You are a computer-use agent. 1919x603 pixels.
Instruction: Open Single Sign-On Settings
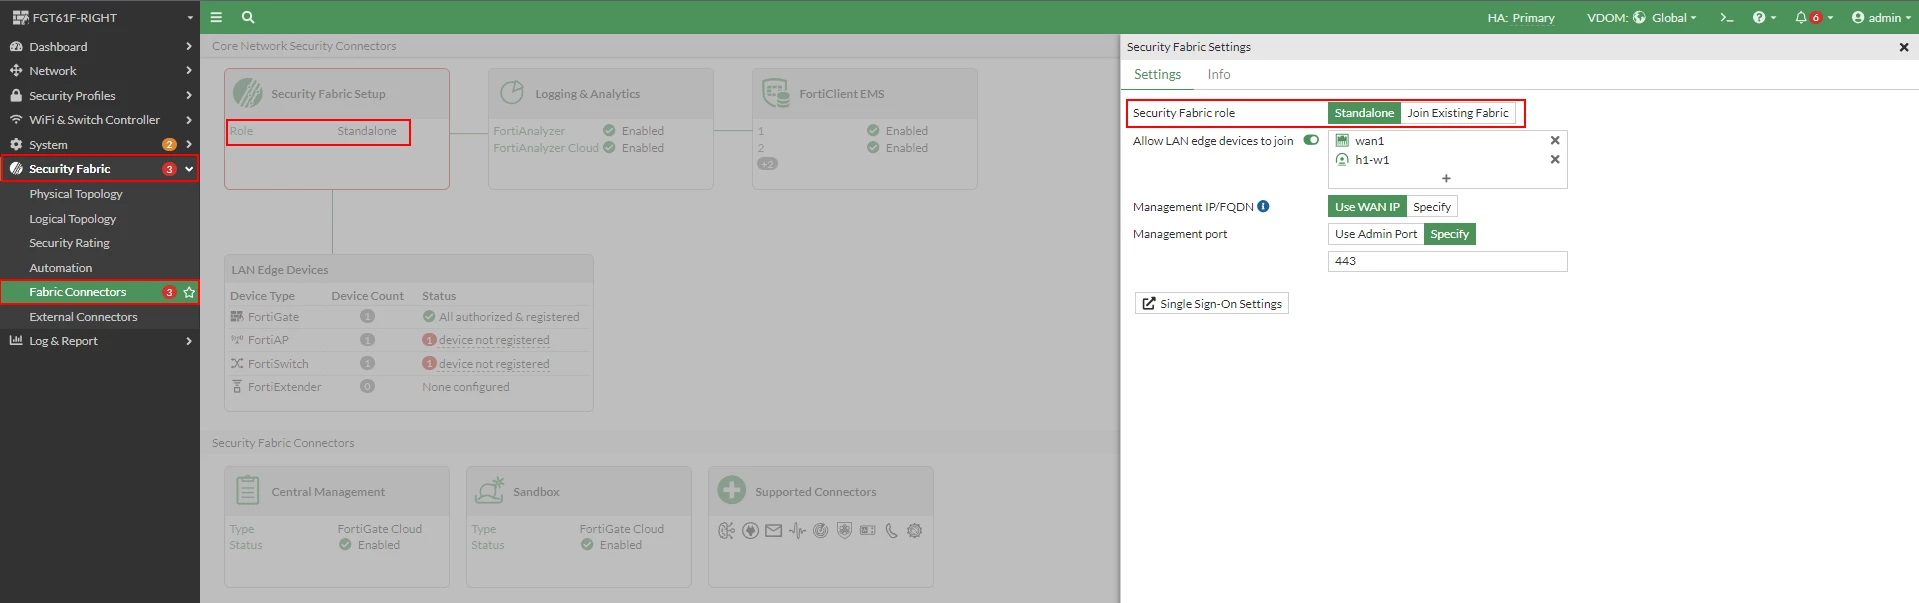pos(1212,303)
